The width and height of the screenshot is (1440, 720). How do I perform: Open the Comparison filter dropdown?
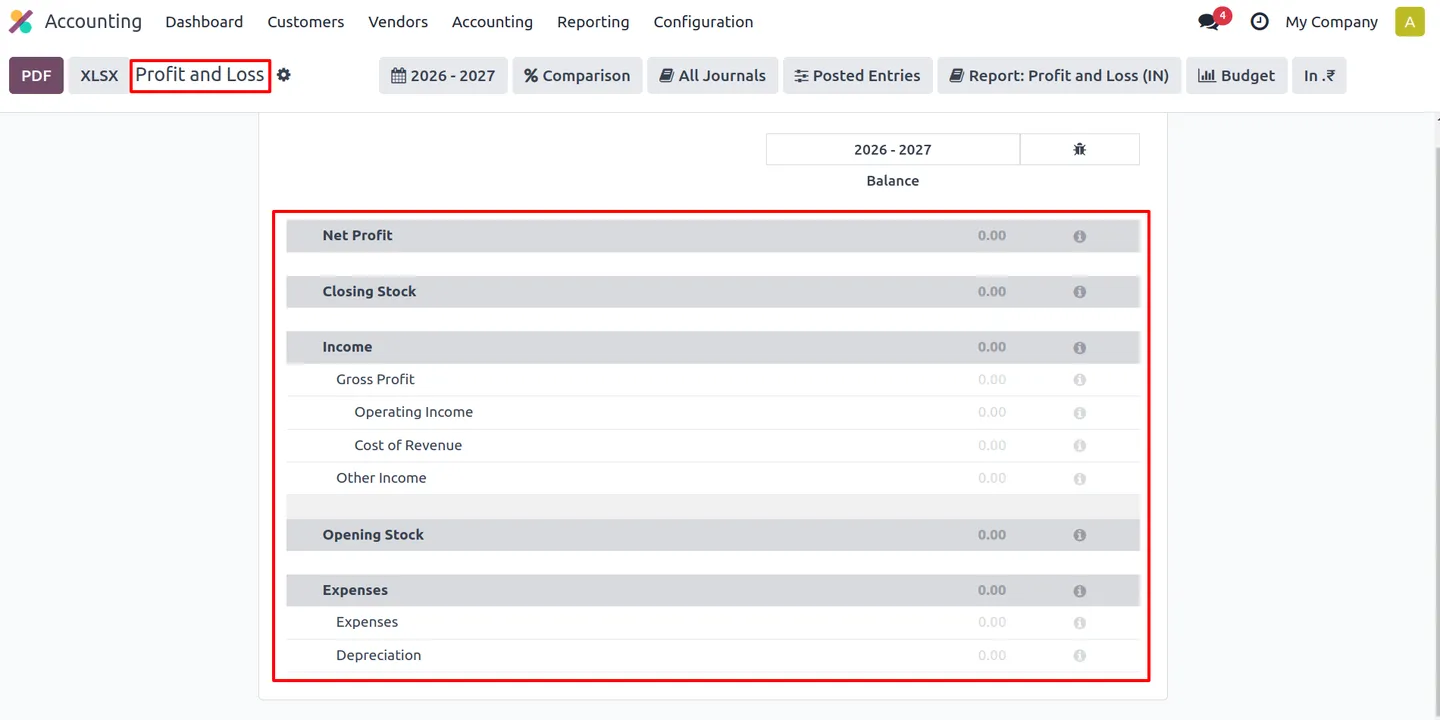pos(578,75)
